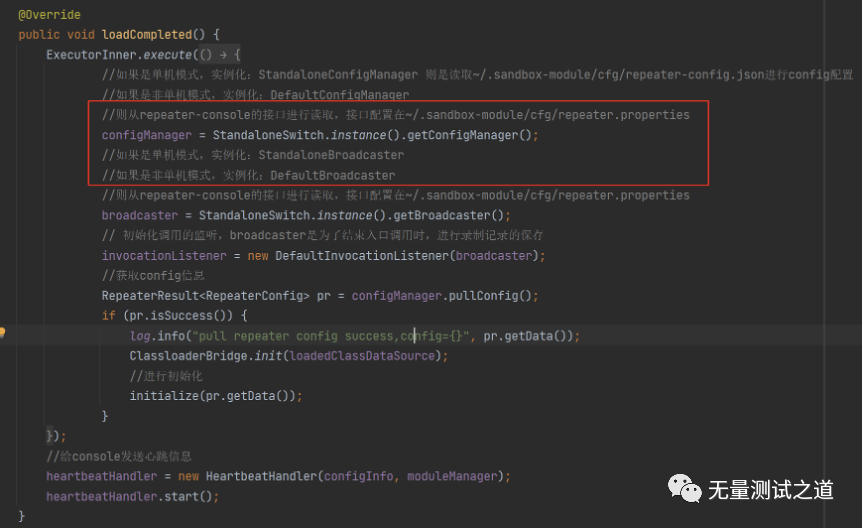The image size is (862, 528).
Task: Click configInfo argument in HeartbeatHandler
Action: (358, 476)
